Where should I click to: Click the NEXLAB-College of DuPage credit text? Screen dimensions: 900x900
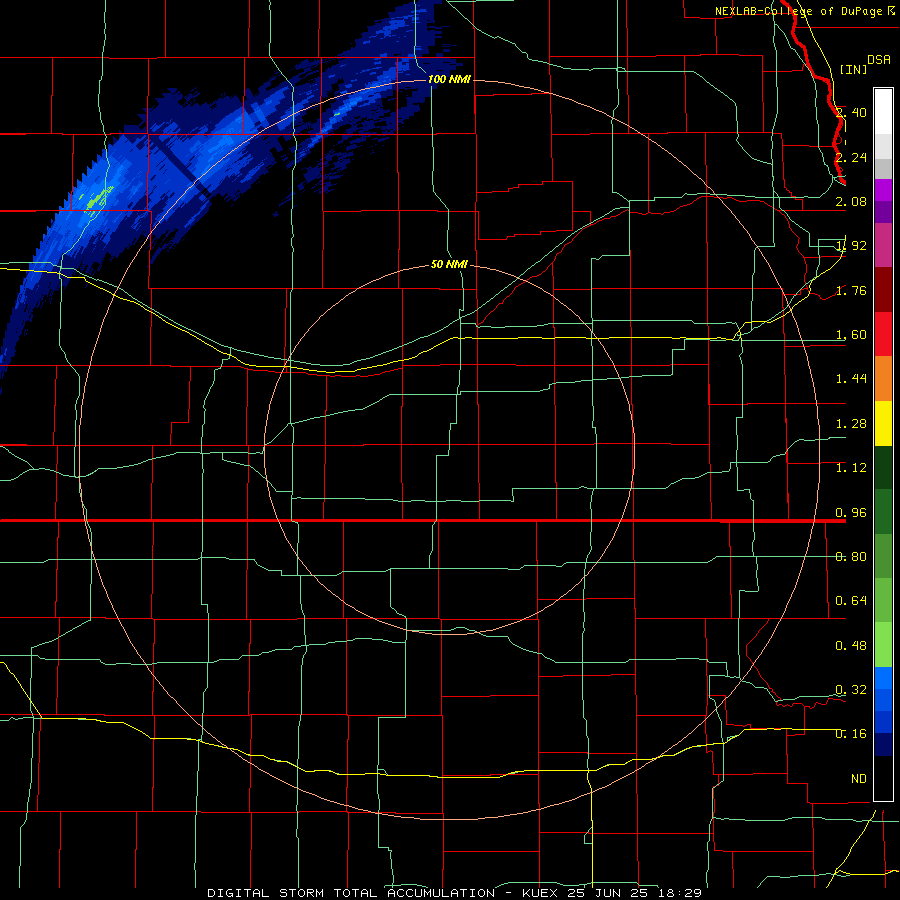[799, 11]
